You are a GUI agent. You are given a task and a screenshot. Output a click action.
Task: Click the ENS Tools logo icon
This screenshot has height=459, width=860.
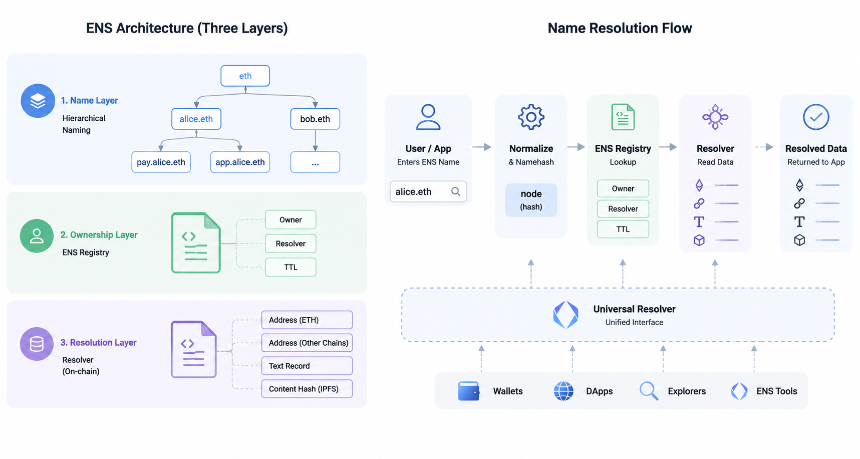coord(739,391)
